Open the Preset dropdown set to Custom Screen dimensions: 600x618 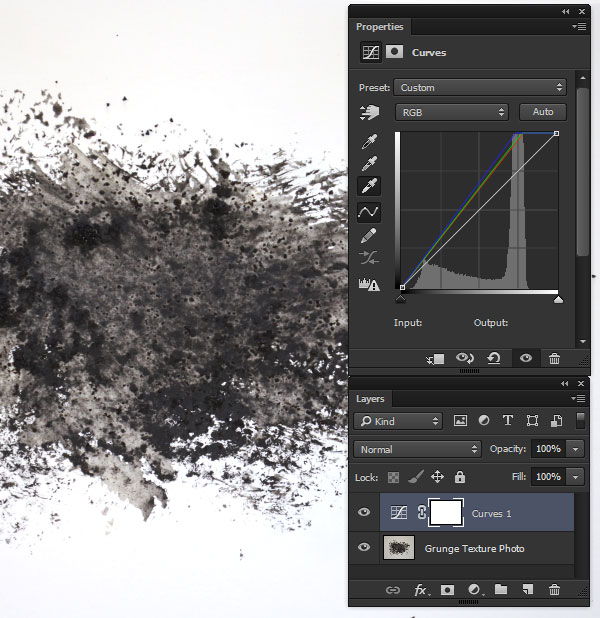pyautogui.click(x=480, y=88)
